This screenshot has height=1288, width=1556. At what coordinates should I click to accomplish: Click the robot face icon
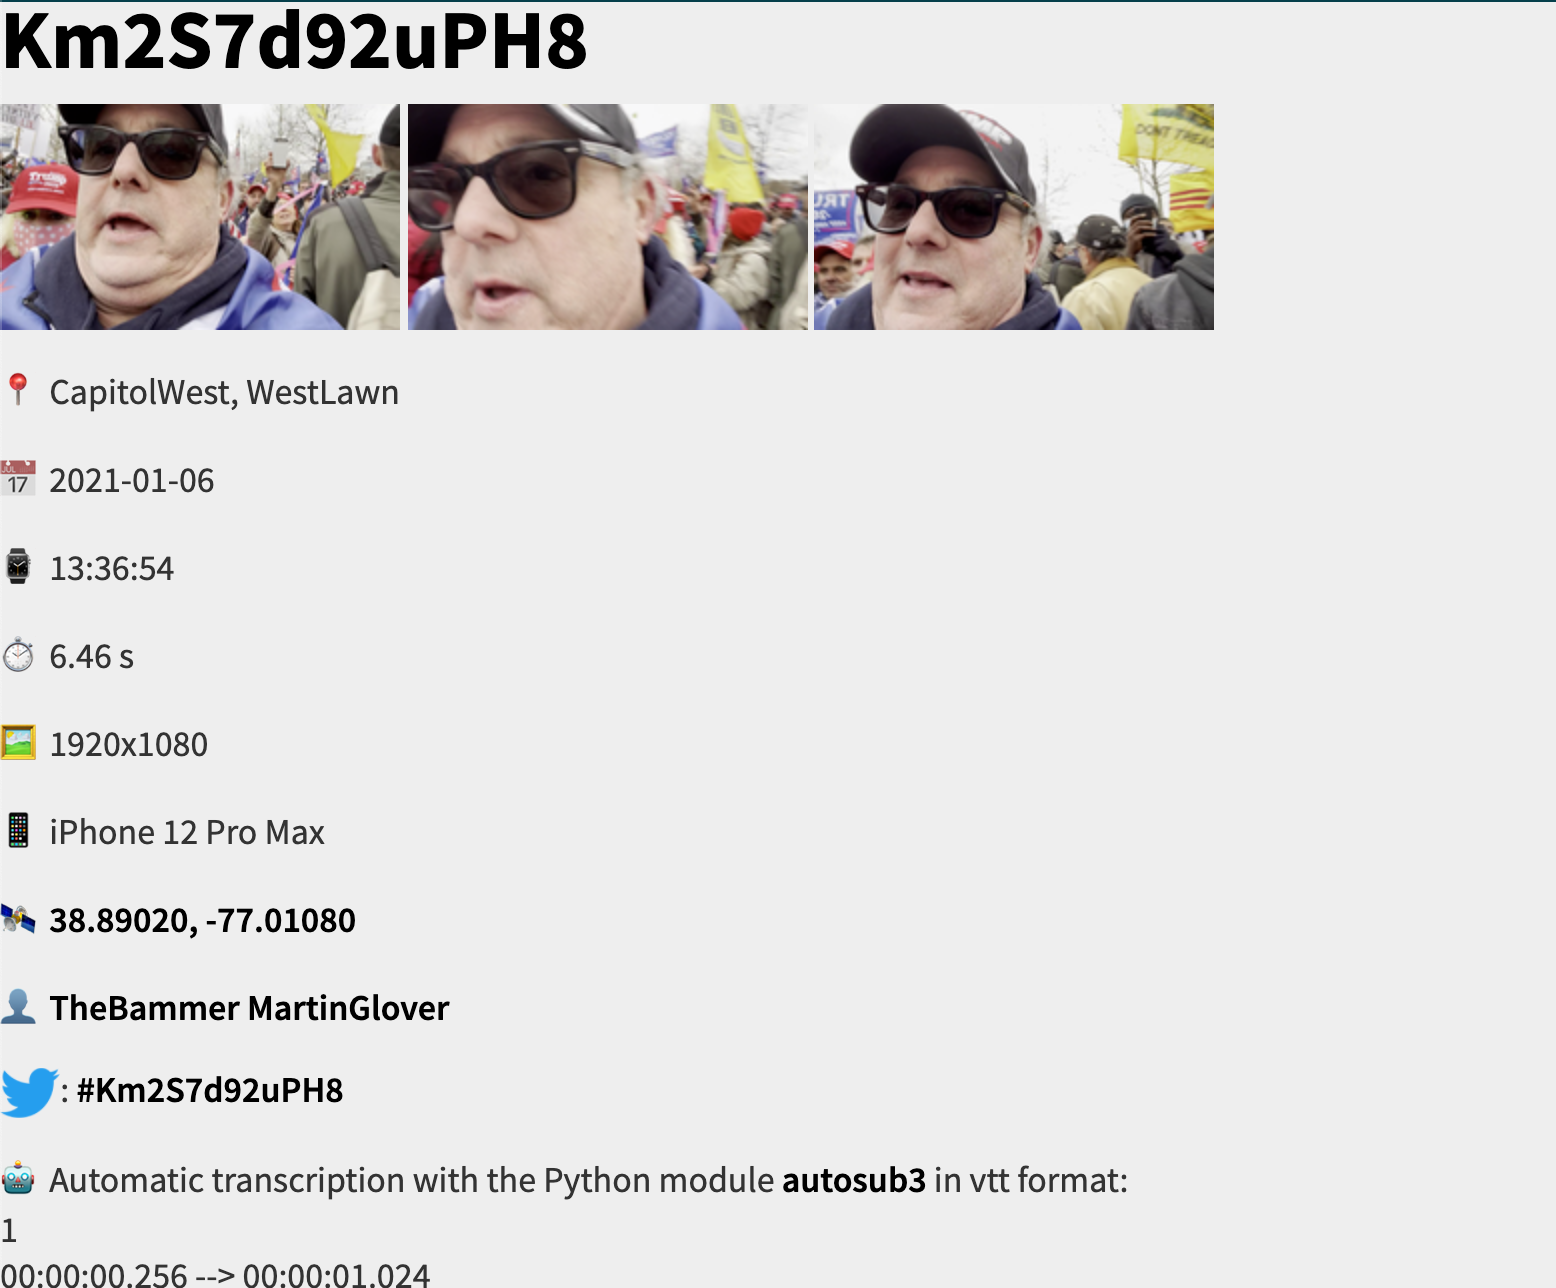(x=18, y=1180)
